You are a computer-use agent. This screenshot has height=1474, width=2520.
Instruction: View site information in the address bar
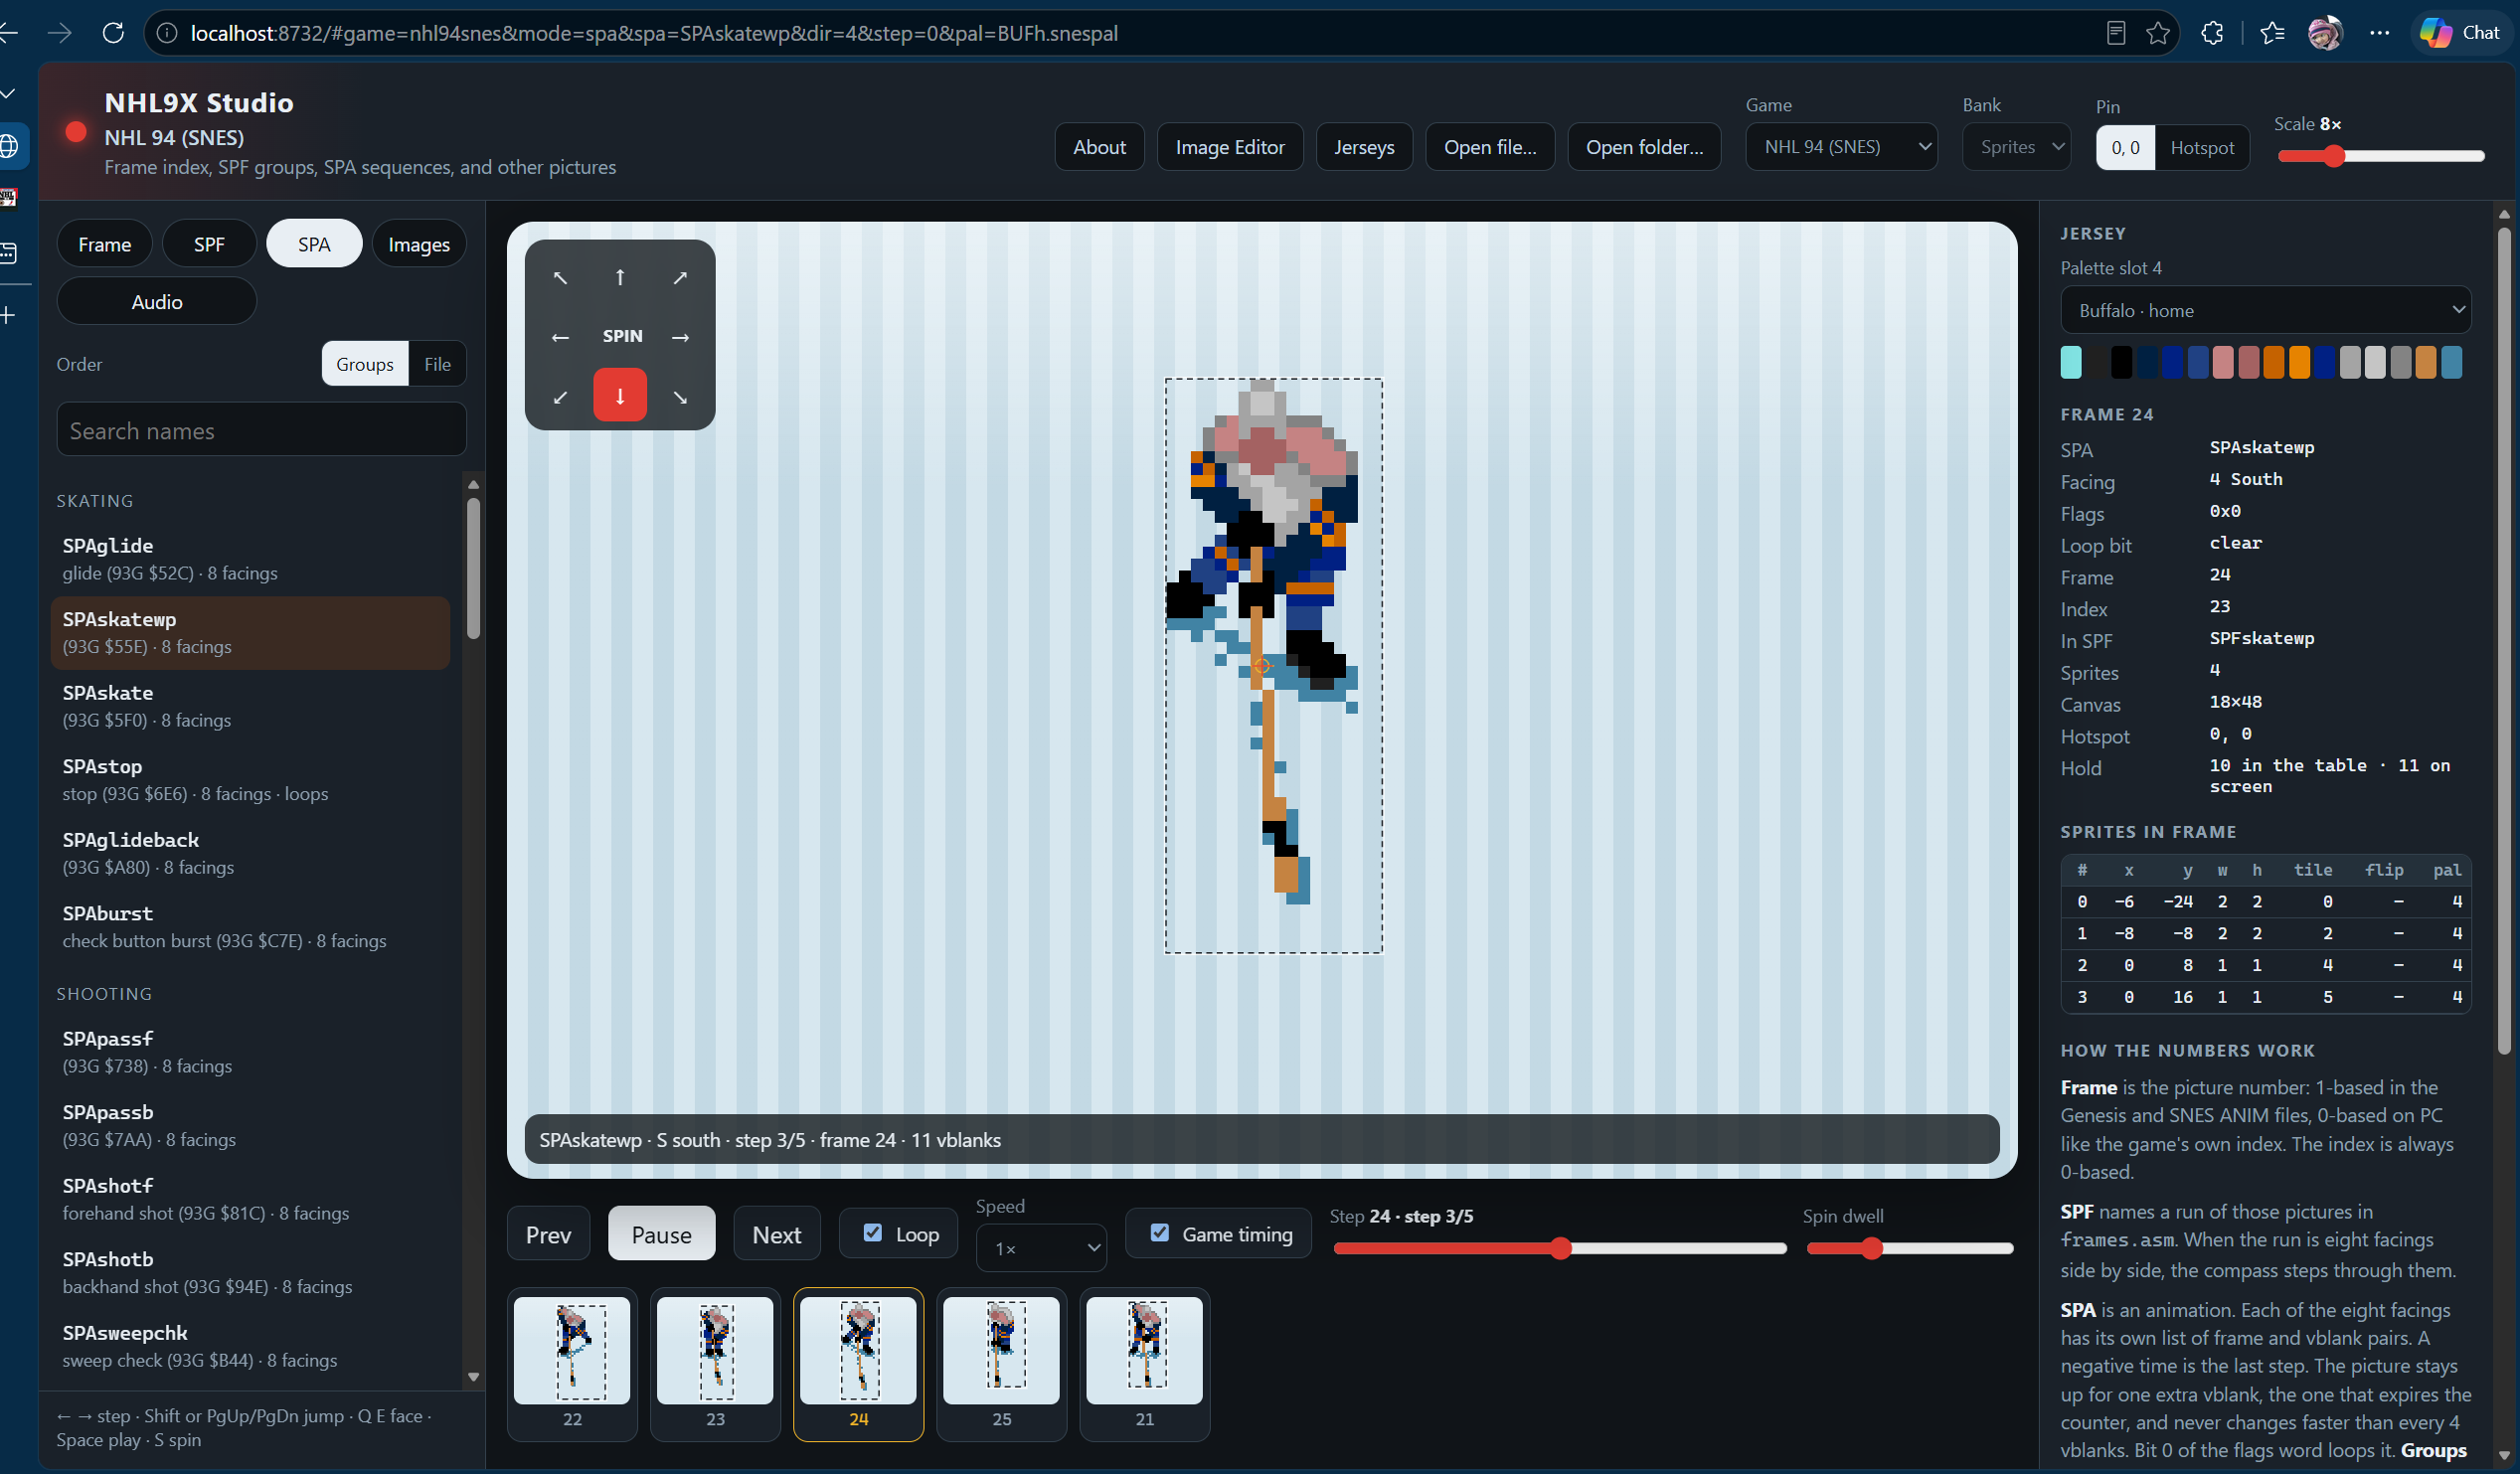[167, 33]
